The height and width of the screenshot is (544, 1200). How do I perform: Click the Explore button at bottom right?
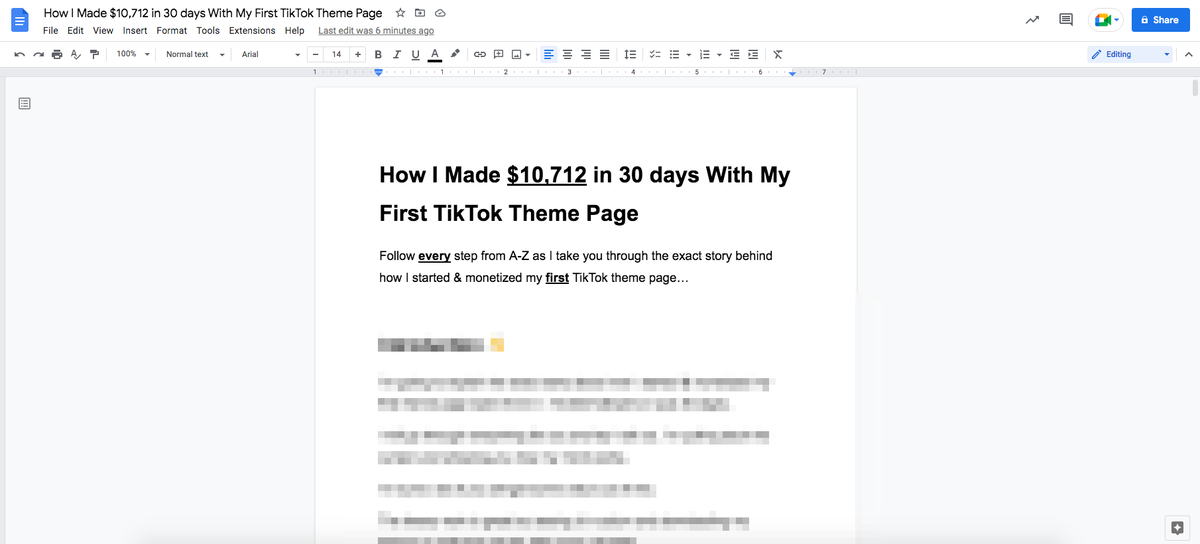tap(1177, 526)
